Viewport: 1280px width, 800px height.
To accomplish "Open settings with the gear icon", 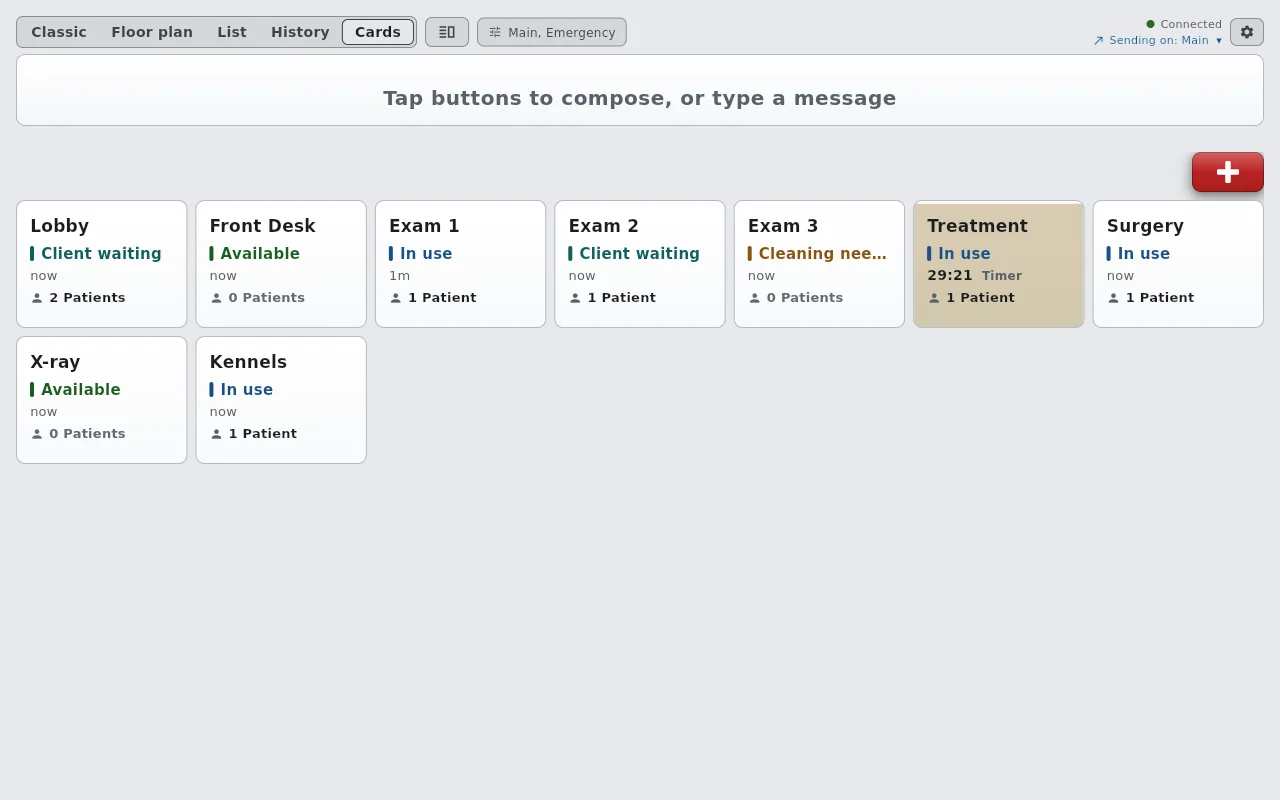I will tap(1247, 32).
